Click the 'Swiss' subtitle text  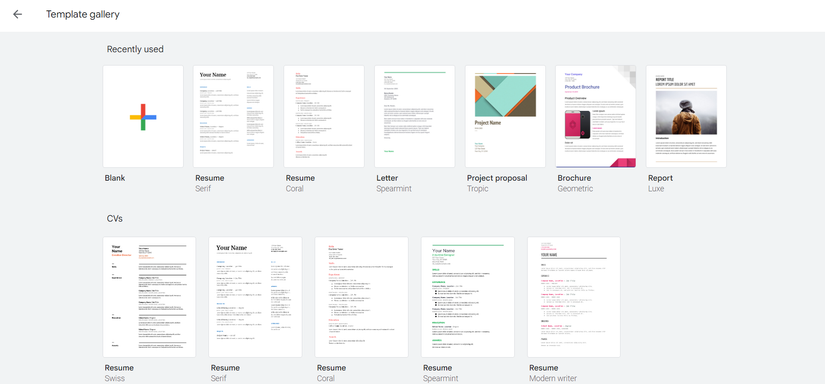point(115,378)
